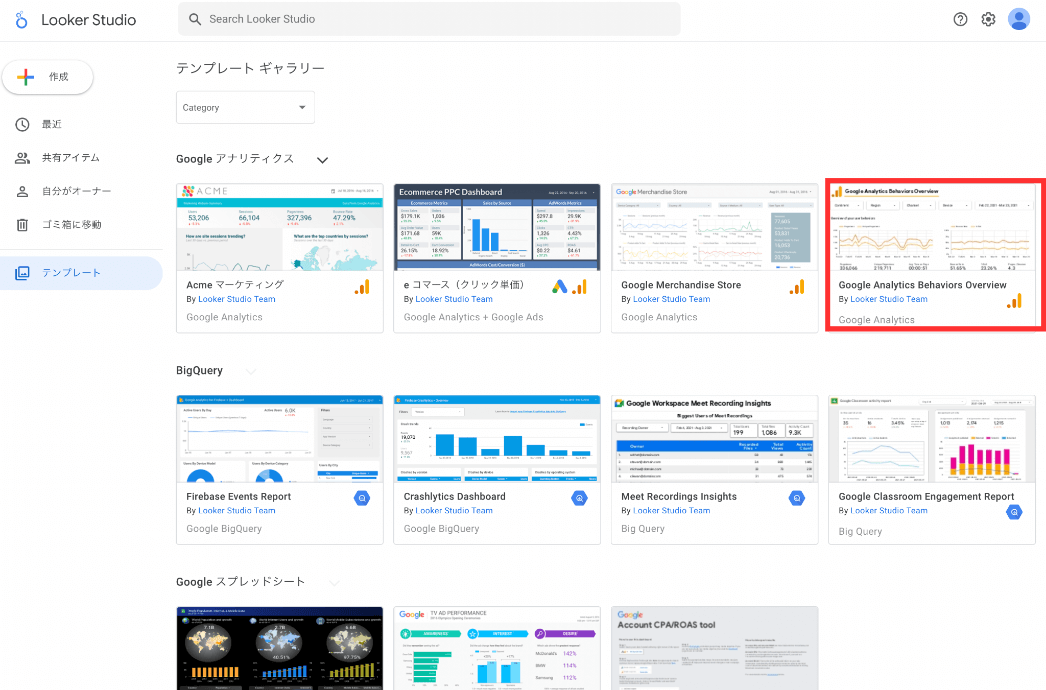The width and height of the screenshot is (1046, 690).
Task: Click the search magnifier icon
Action: [195, 19]
